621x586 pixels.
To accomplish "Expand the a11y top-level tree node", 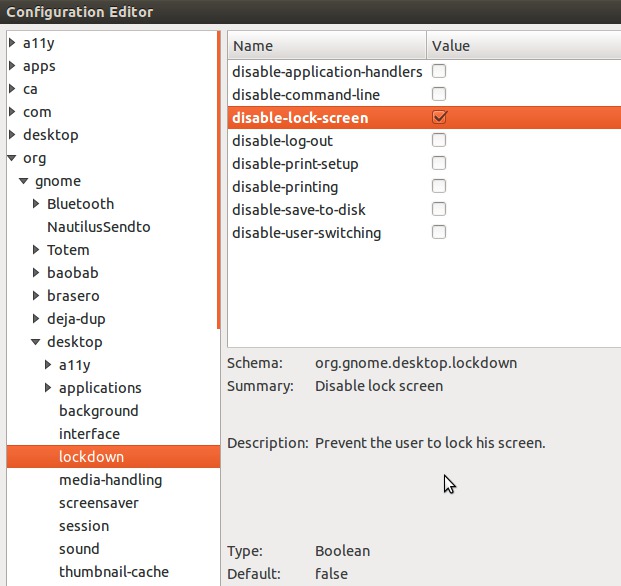I will coord(12,43).
